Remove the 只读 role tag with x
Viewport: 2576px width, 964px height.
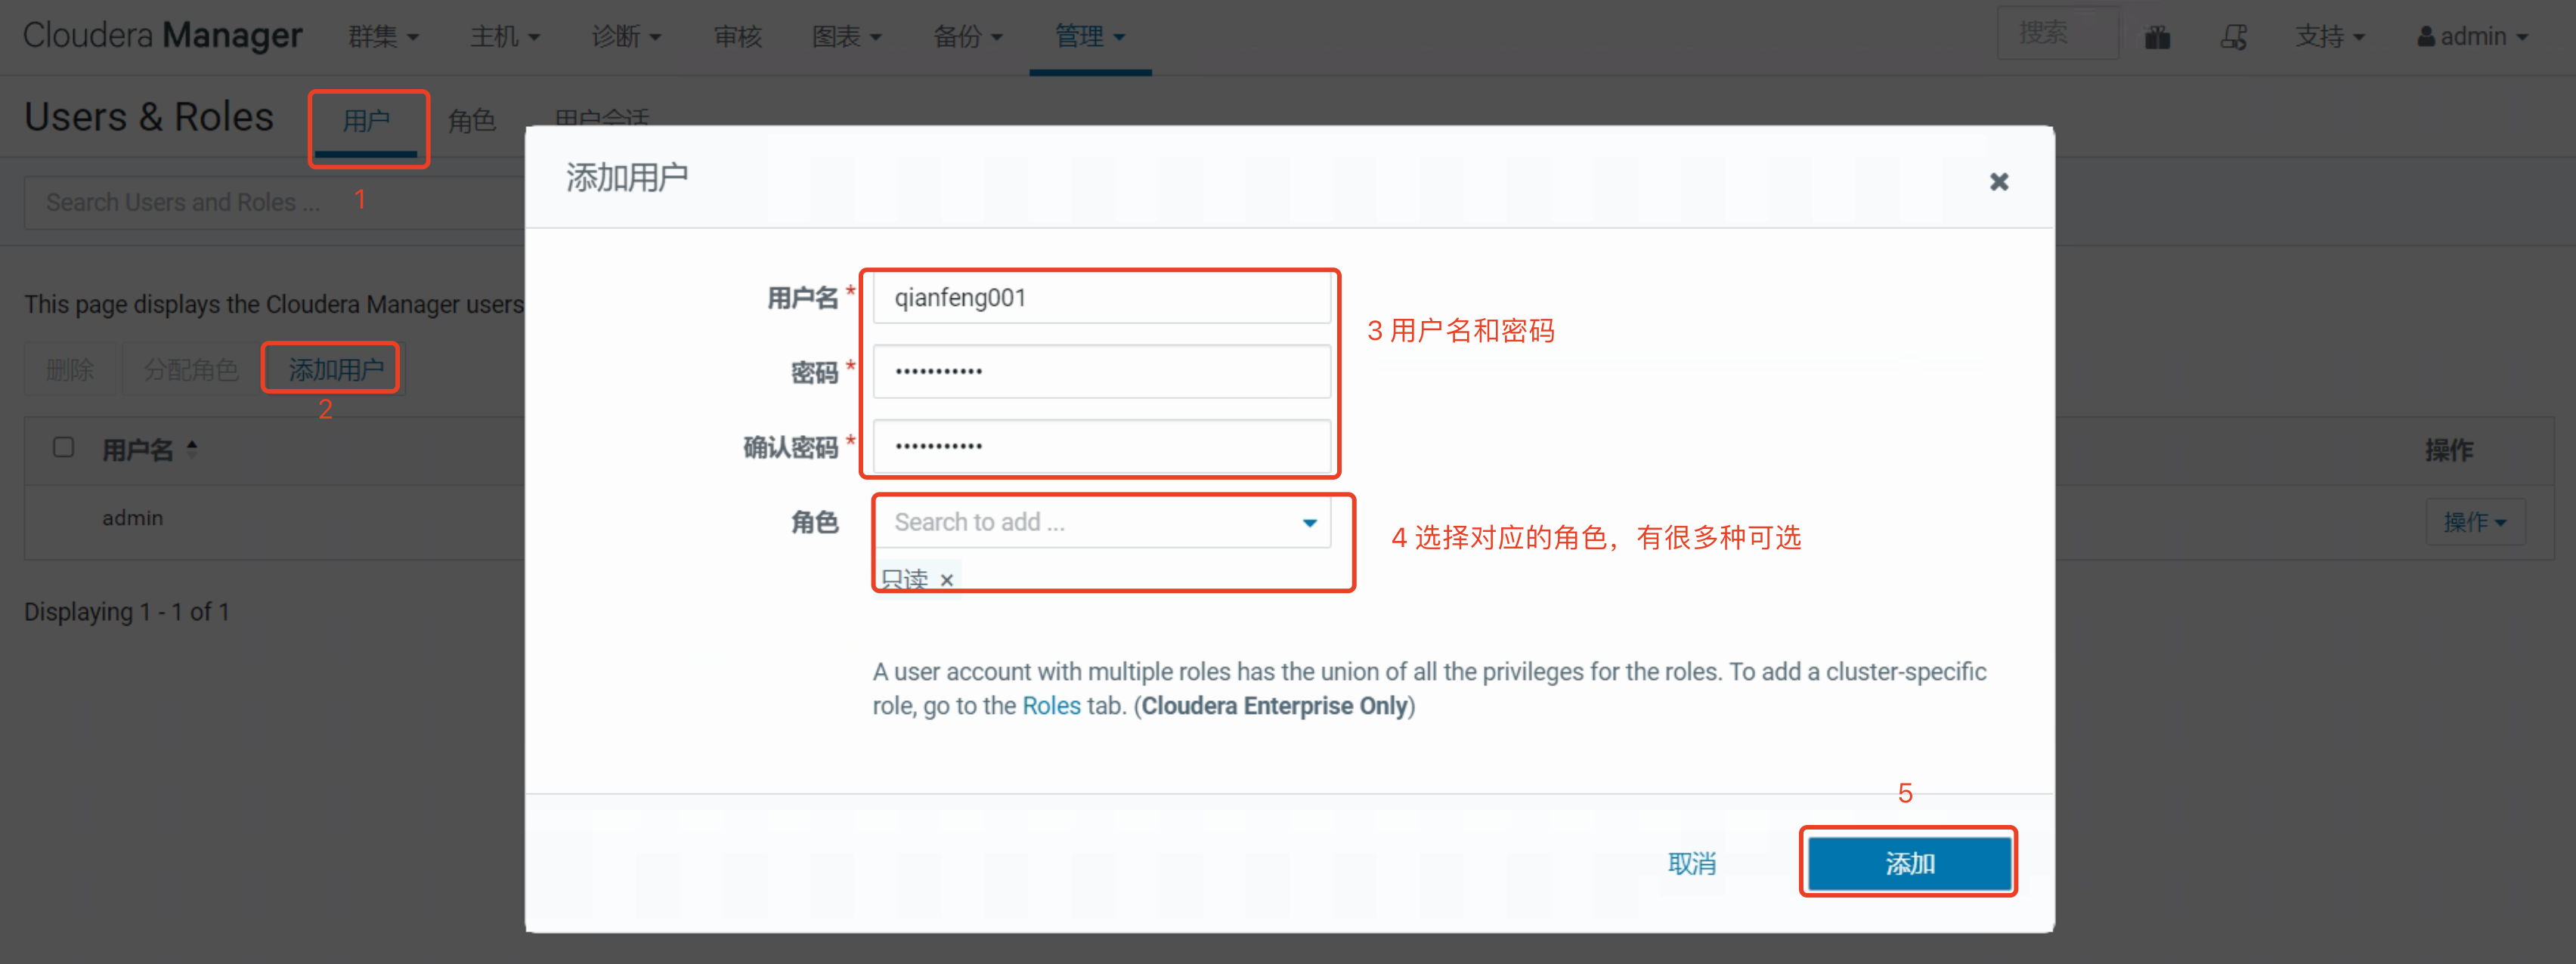tap(946, 579)
